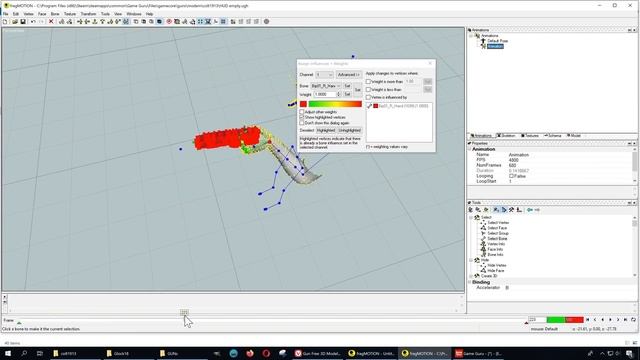Open the Bone dropdown in dialog
The height and width of the screenshot is (360, 640).
pyautogui.click(x=326, y=86)
